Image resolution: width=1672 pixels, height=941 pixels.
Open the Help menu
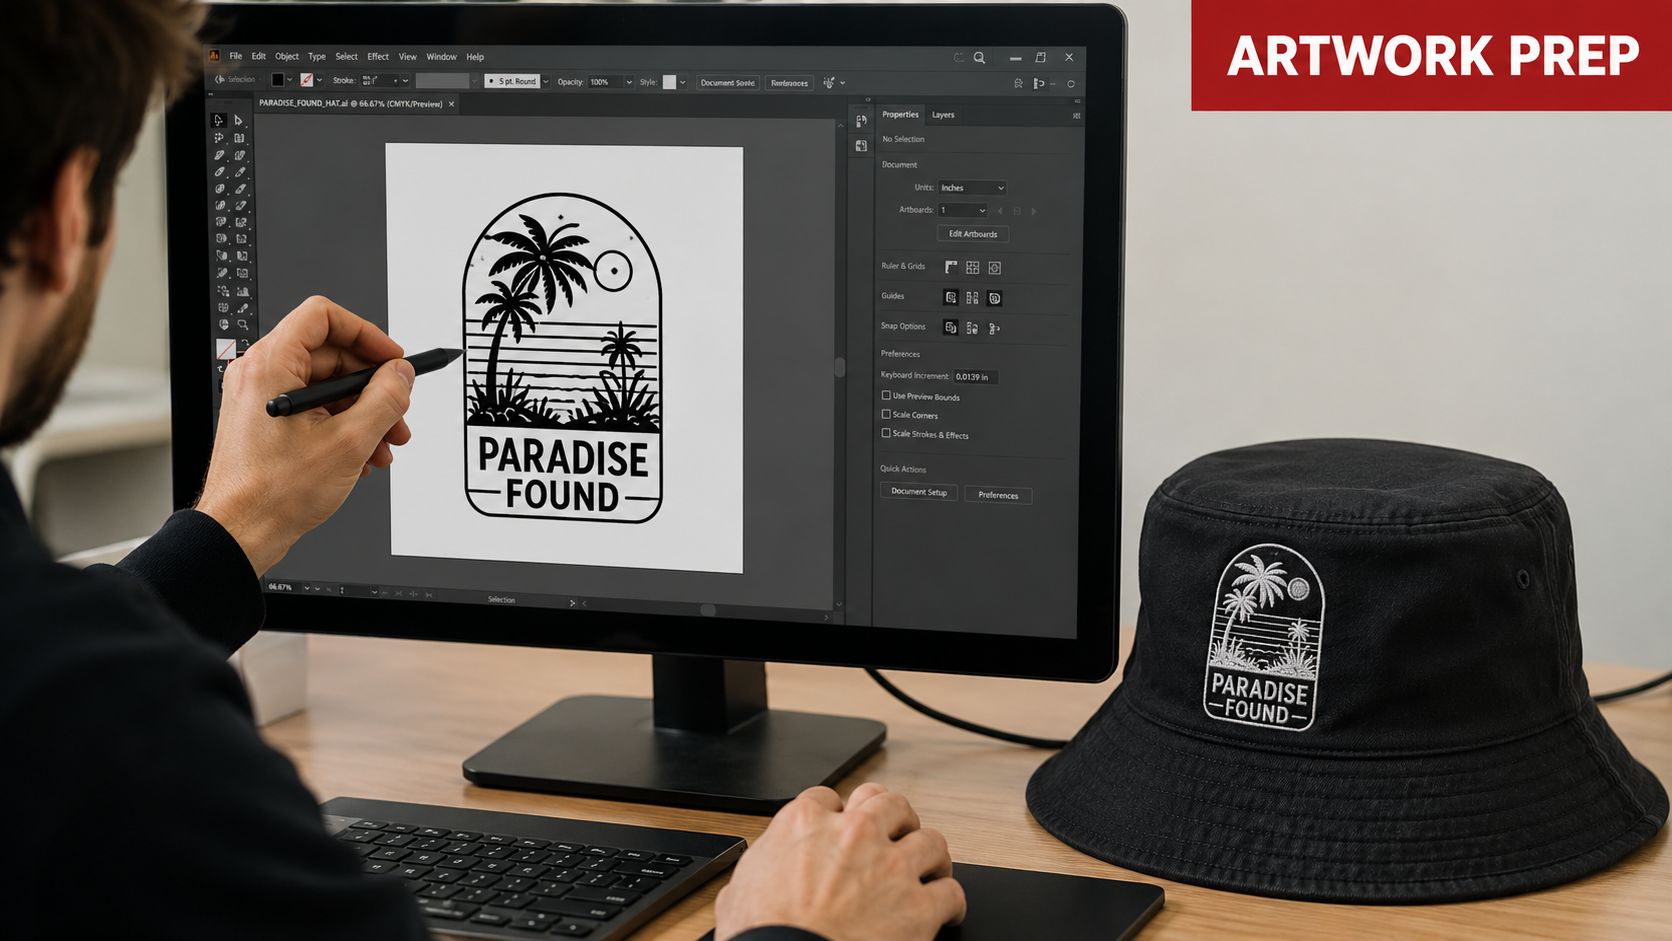click(x=475, y=57)
